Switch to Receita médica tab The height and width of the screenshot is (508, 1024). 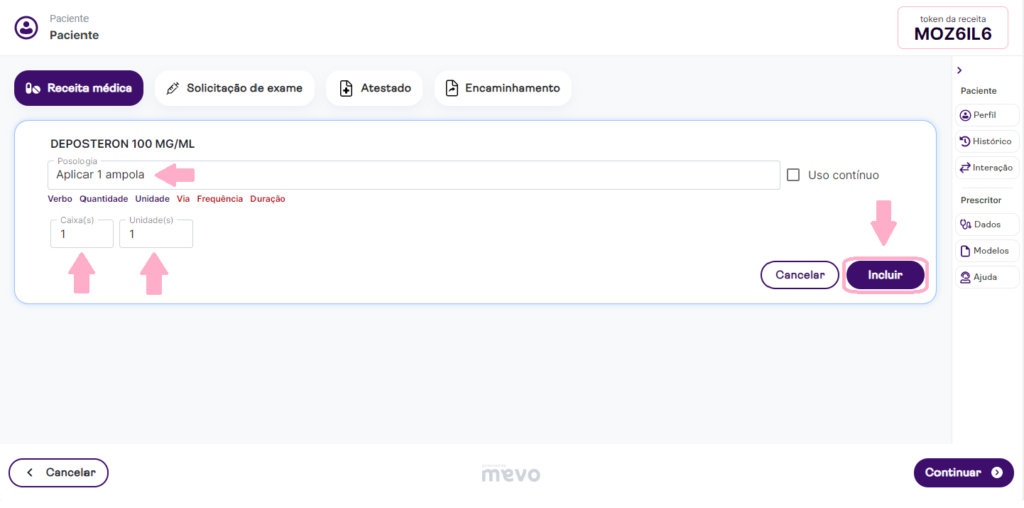point(79,88)
